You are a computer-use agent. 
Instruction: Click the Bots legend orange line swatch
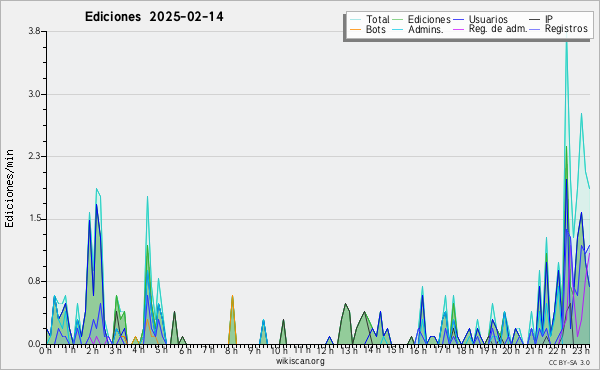pyautogui.click(x=355, y=29)
